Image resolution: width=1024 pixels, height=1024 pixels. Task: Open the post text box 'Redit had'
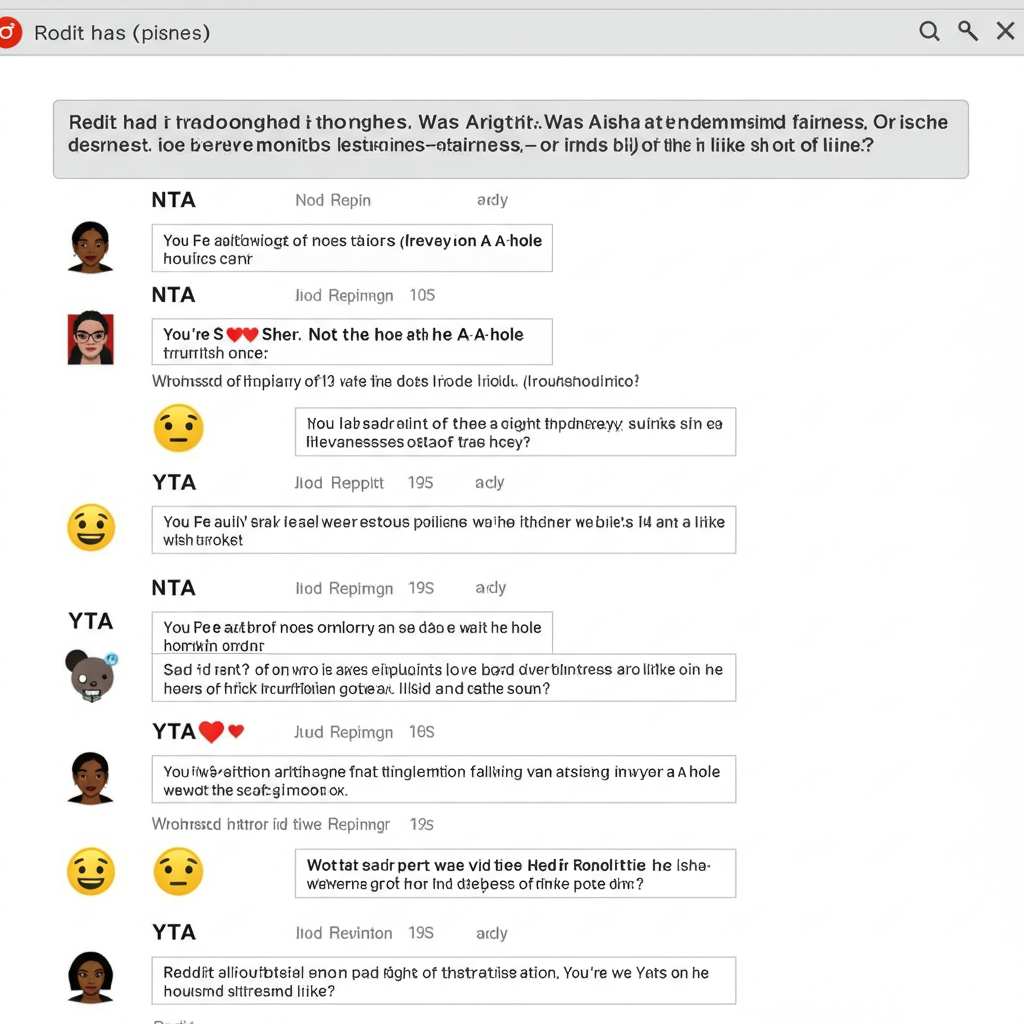(511, 139)
